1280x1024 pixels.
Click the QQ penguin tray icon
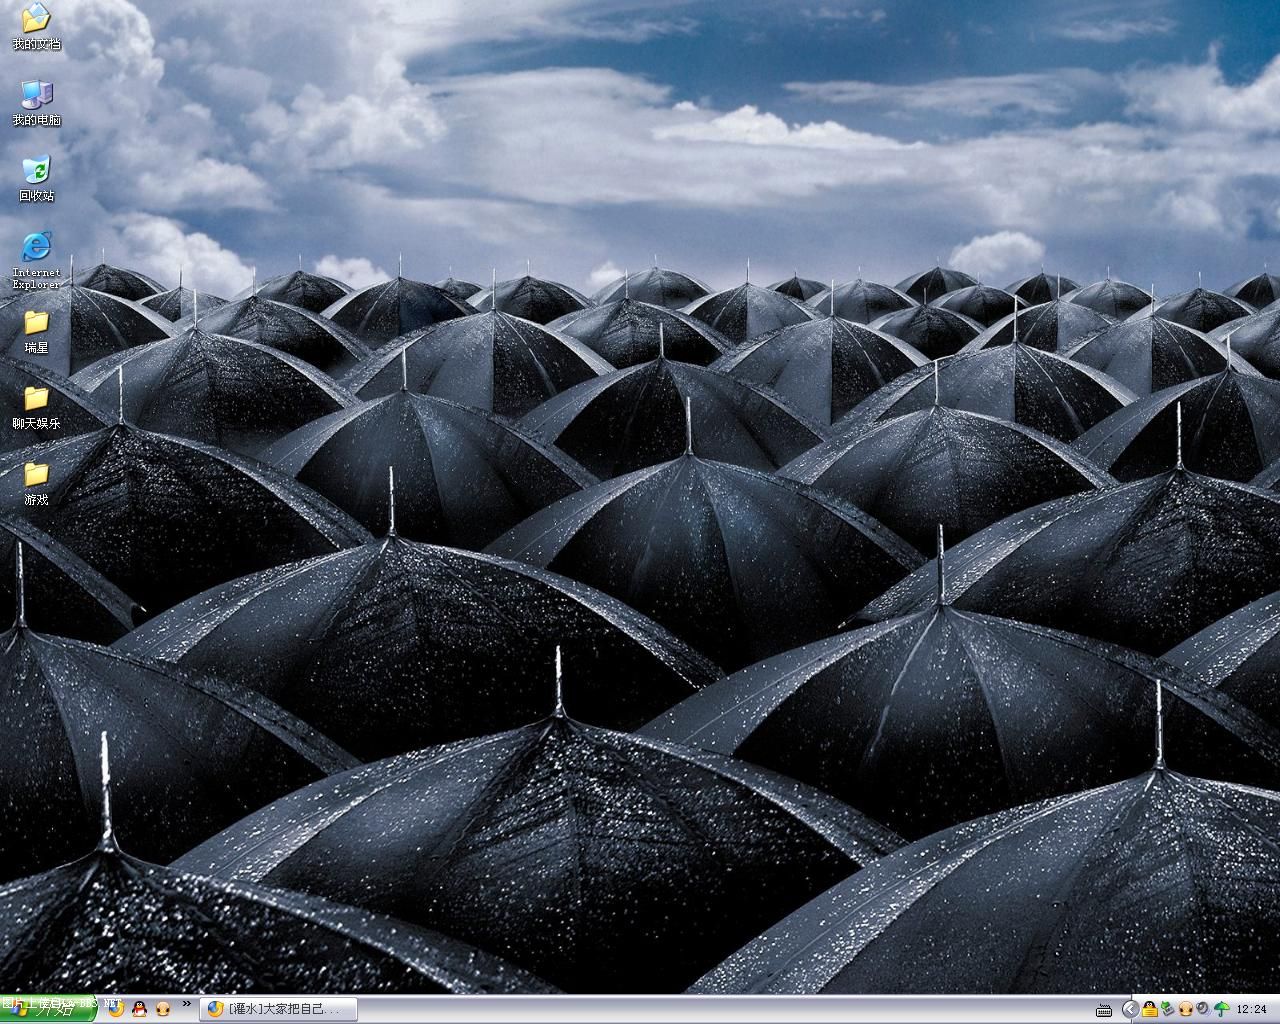tap(1150, 1009)
